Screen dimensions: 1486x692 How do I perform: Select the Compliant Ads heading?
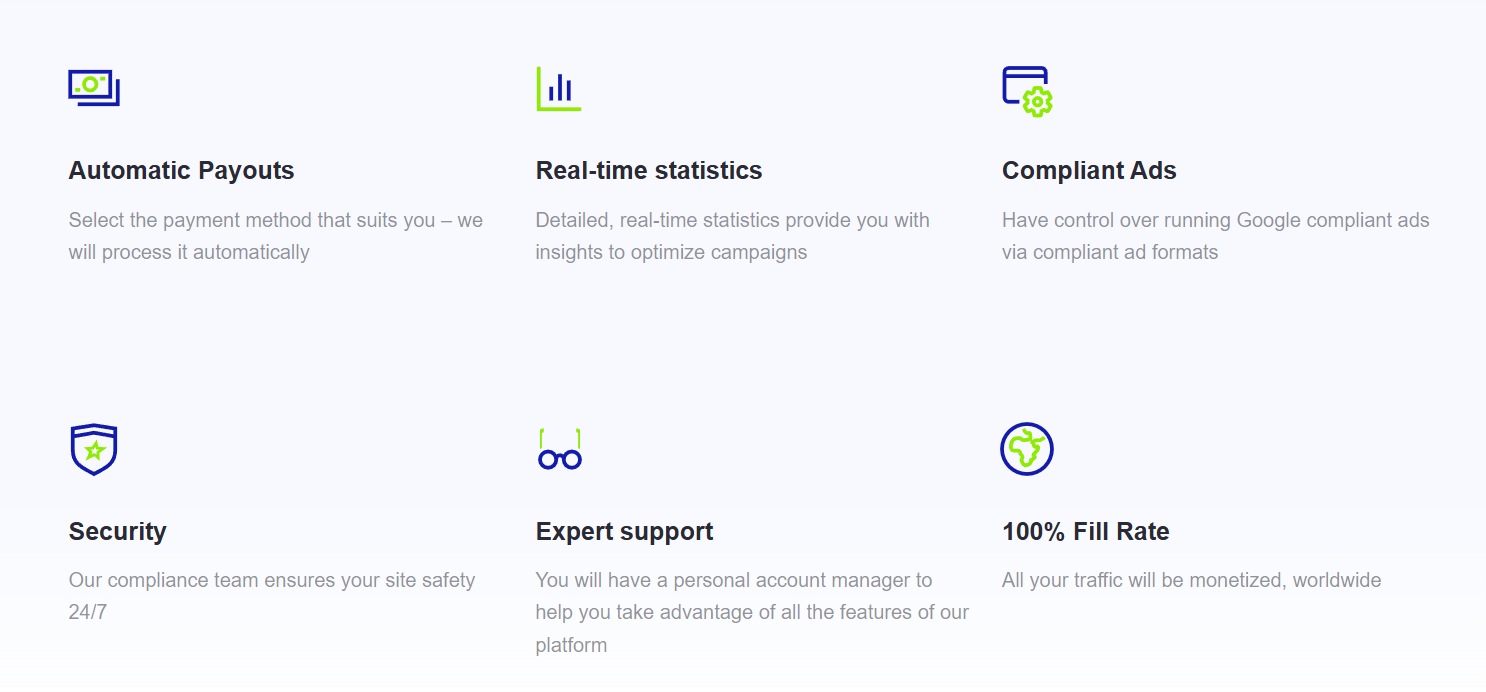point(1089,171)
